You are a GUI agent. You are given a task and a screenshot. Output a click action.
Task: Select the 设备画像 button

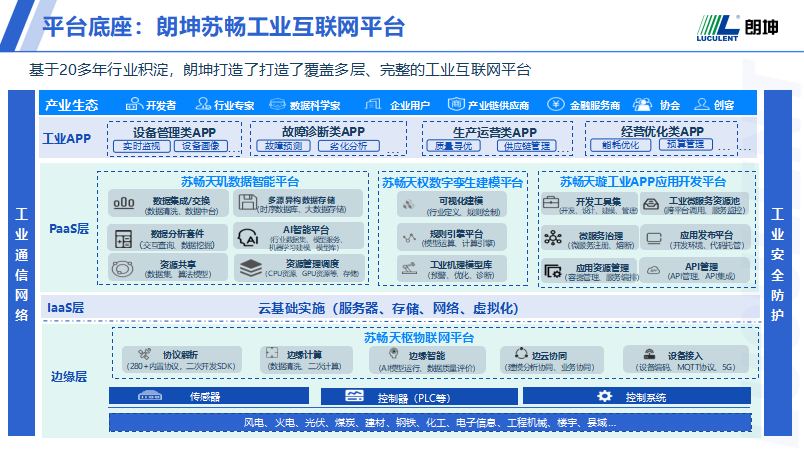200,146
